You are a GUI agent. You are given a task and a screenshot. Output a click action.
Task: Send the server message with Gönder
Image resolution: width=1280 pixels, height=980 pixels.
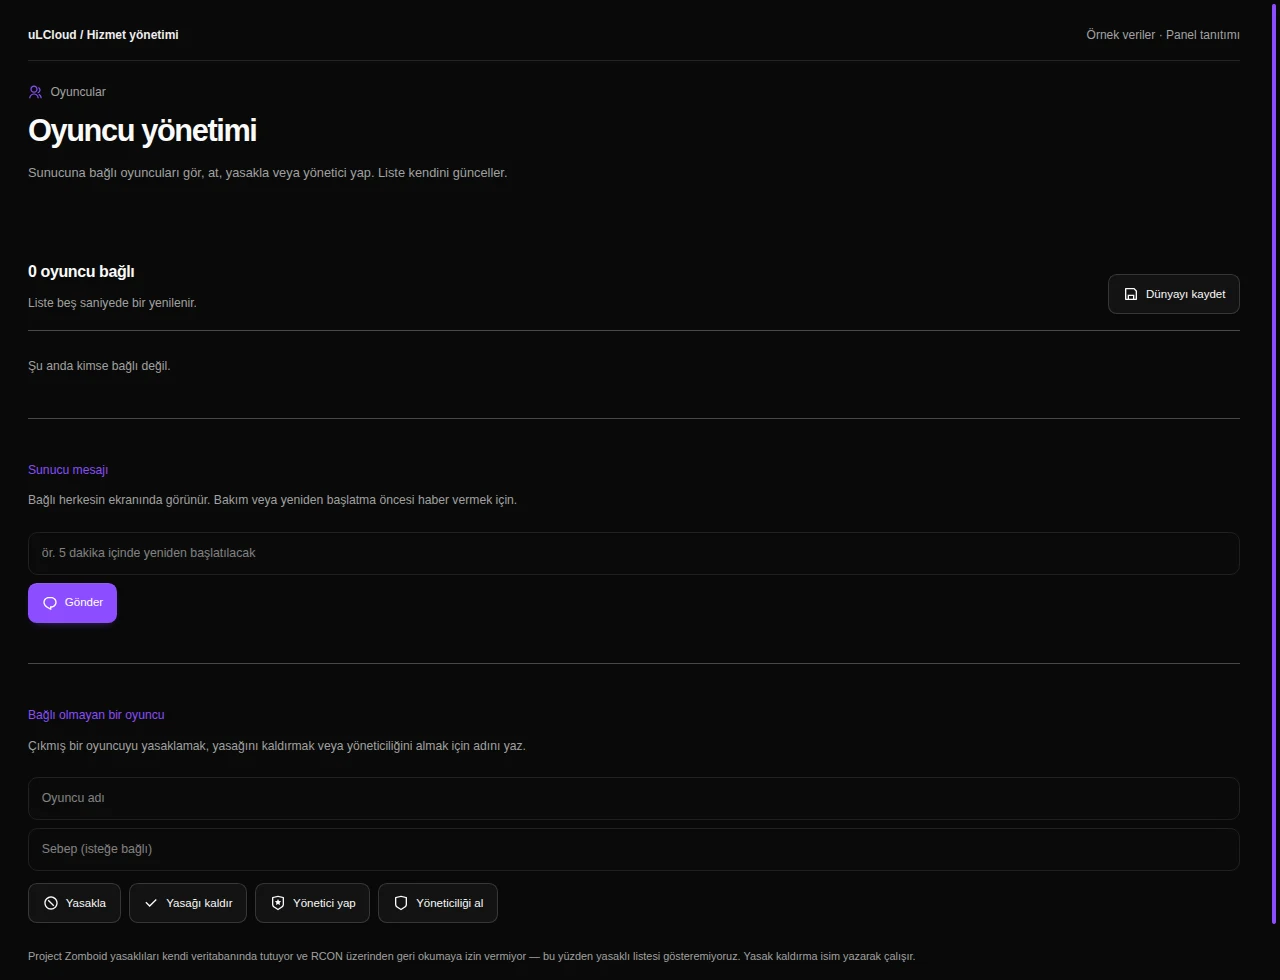pyautogui.click(x=72, y=603)
